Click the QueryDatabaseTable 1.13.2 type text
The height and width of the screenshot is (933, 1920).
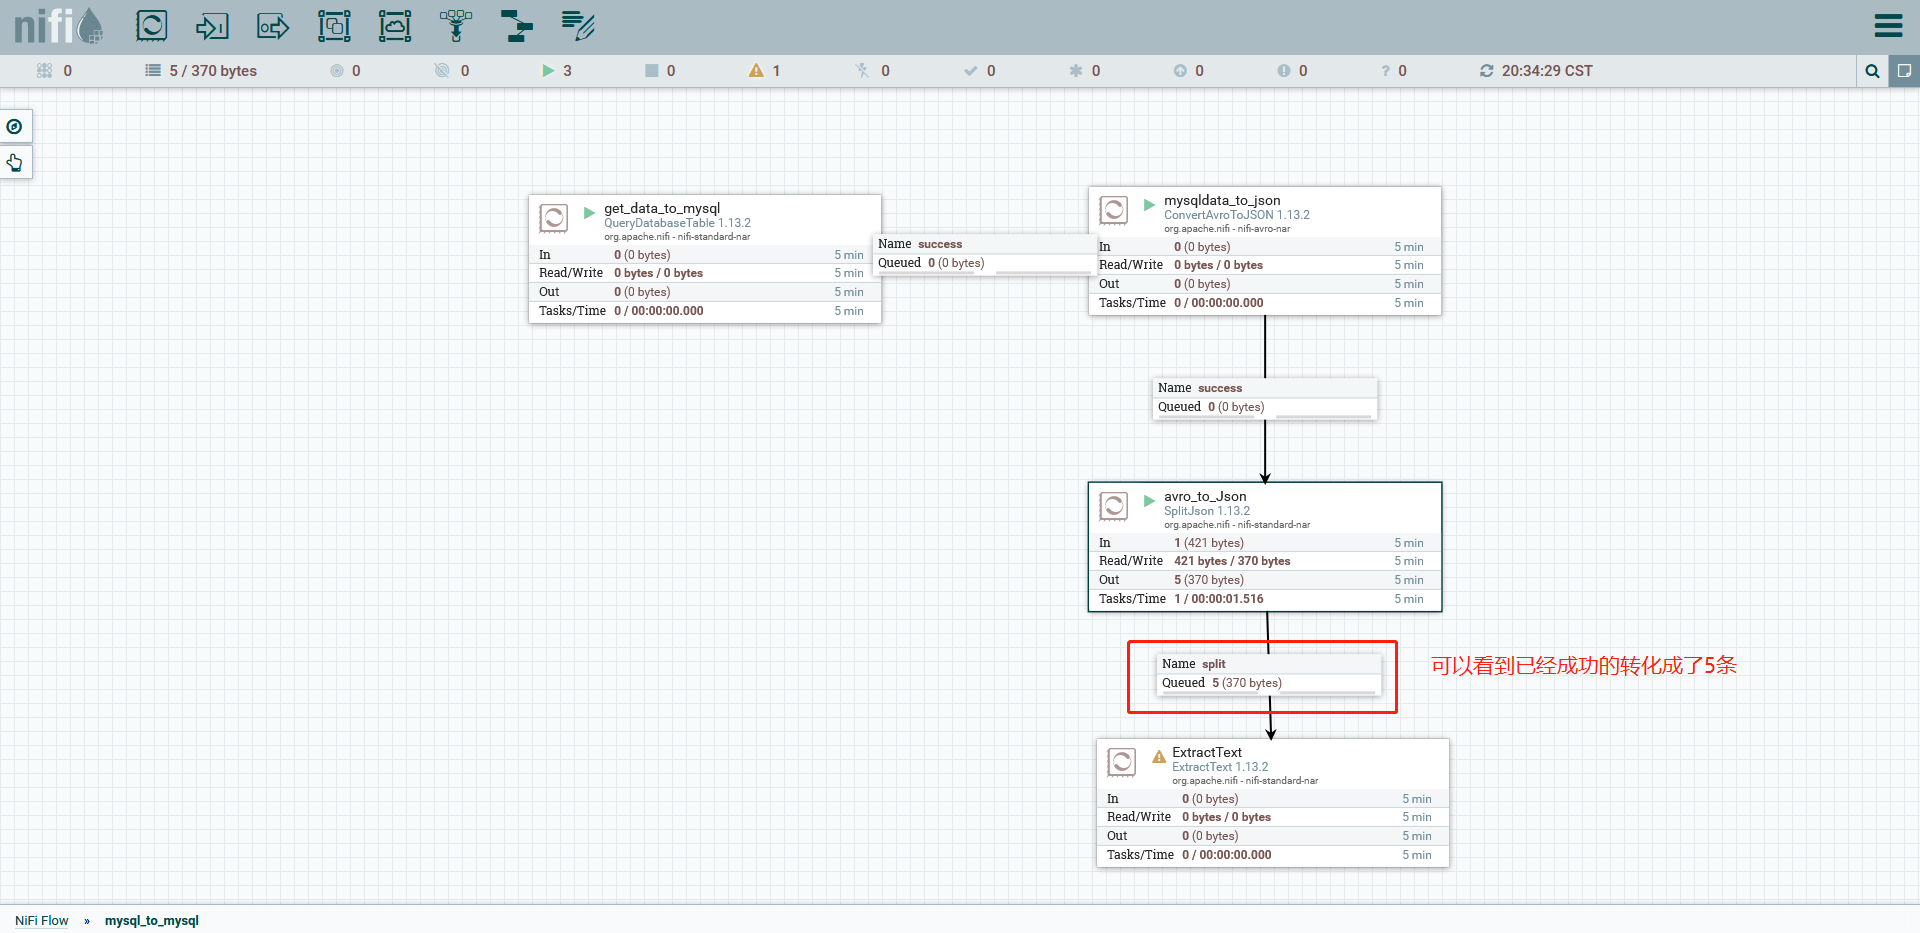coord(677,223)
